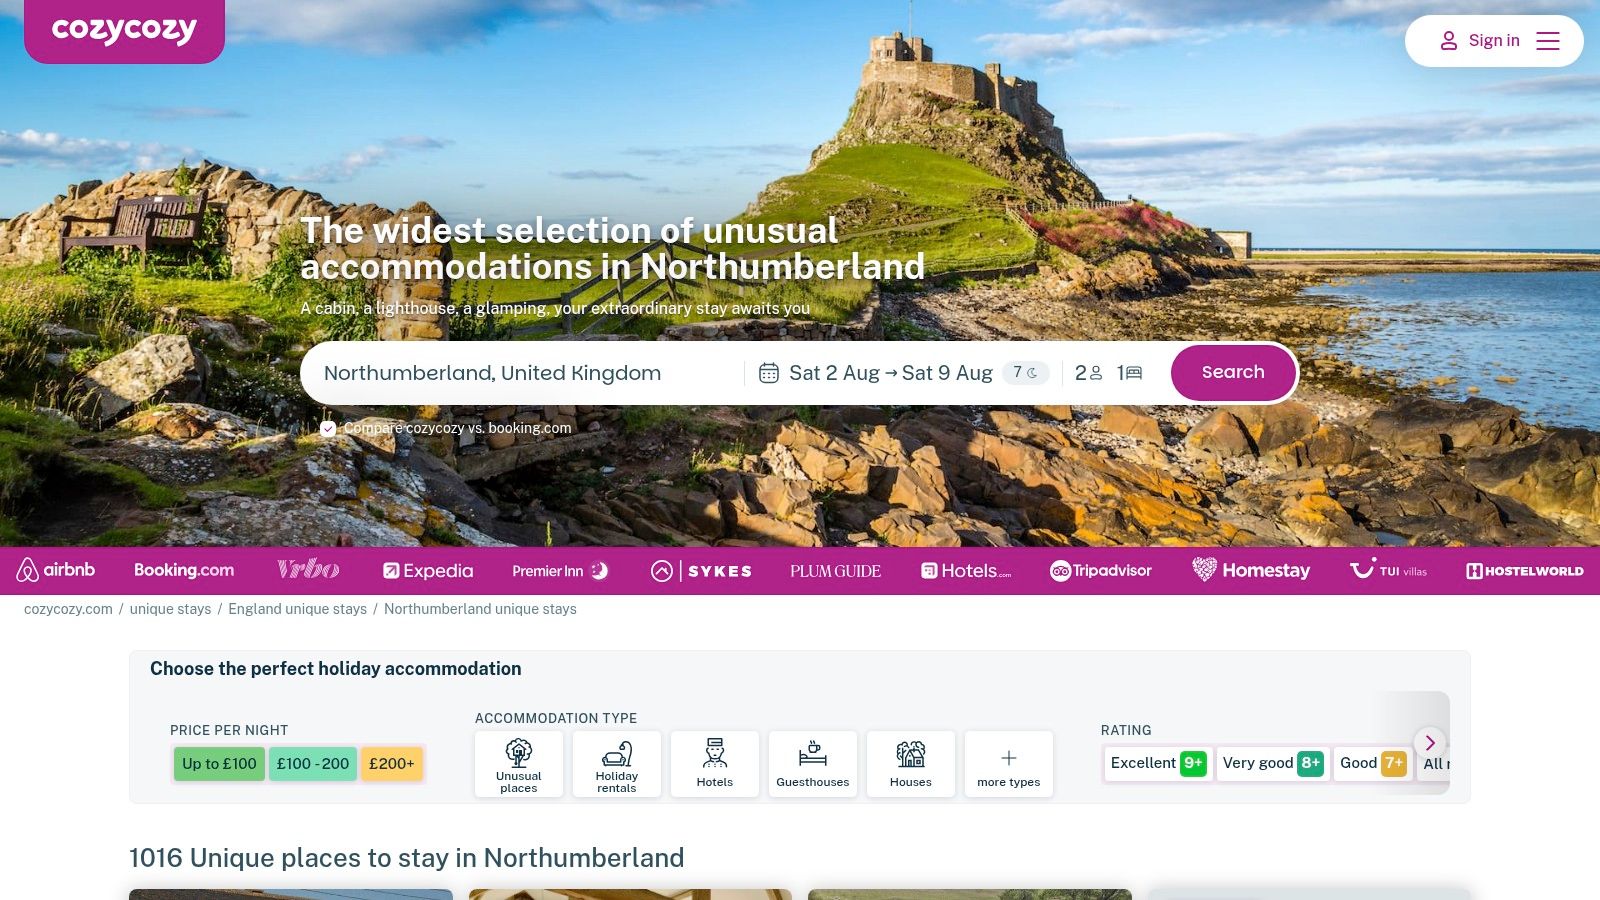
Task: Choose the Guesthouses bed icon
Action: [x=813, y=753]
